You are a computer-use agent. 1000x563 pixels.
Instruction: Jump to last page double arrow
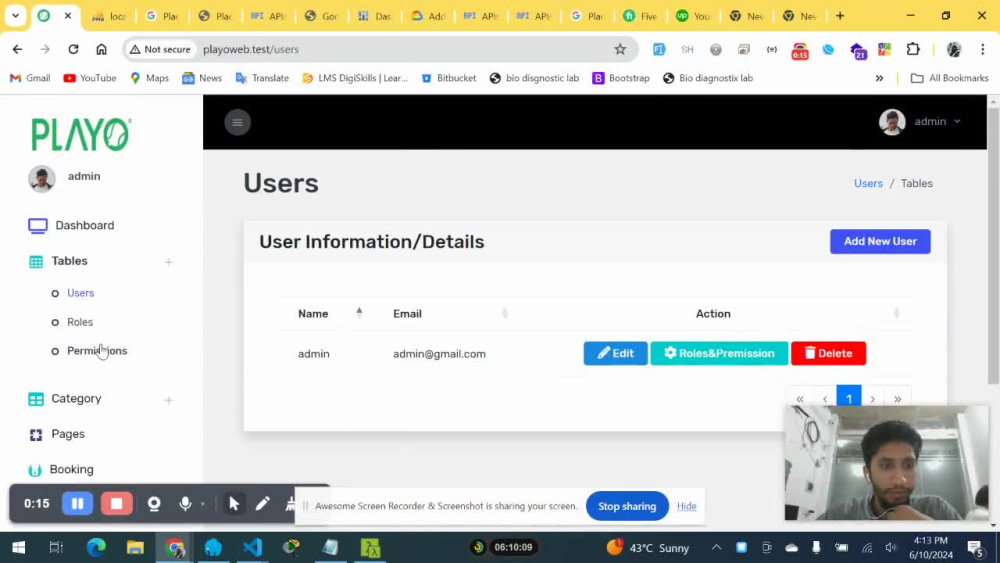click(897, 398)
